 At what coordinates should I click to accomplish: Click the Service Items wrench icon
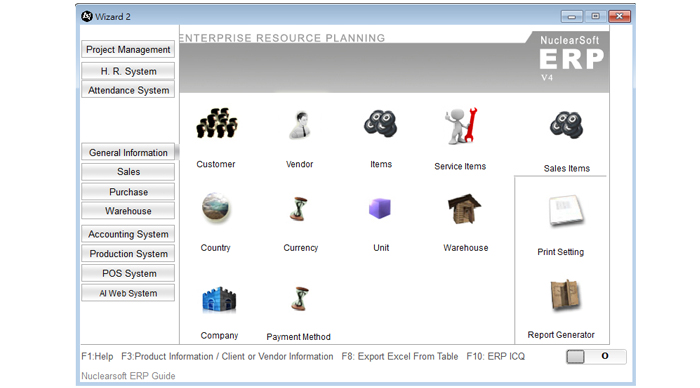pyautogui.click(x=461, y=126)
